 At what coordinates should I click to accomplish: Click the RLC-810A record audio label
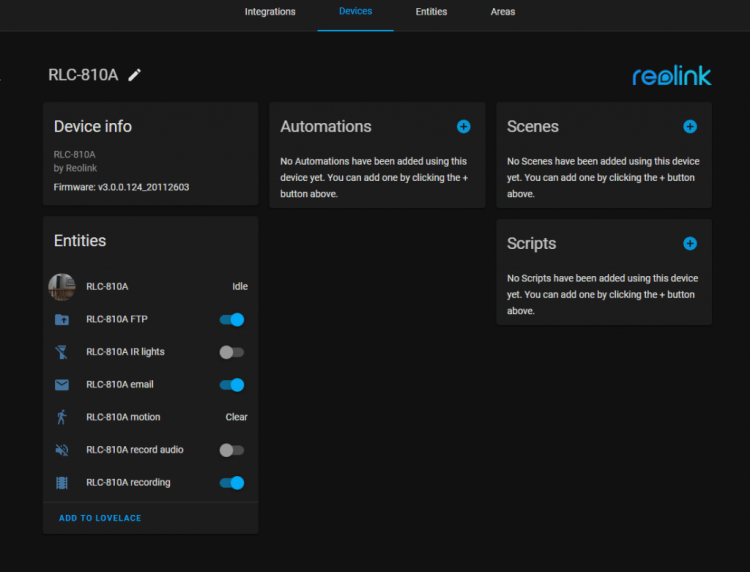coord(135,450)
